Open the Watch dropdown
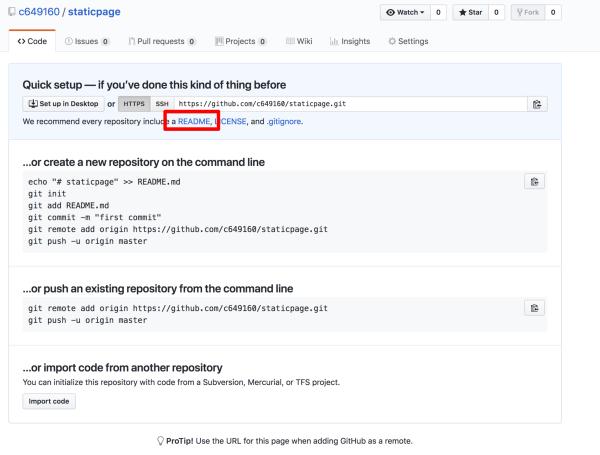 (405, 13)
